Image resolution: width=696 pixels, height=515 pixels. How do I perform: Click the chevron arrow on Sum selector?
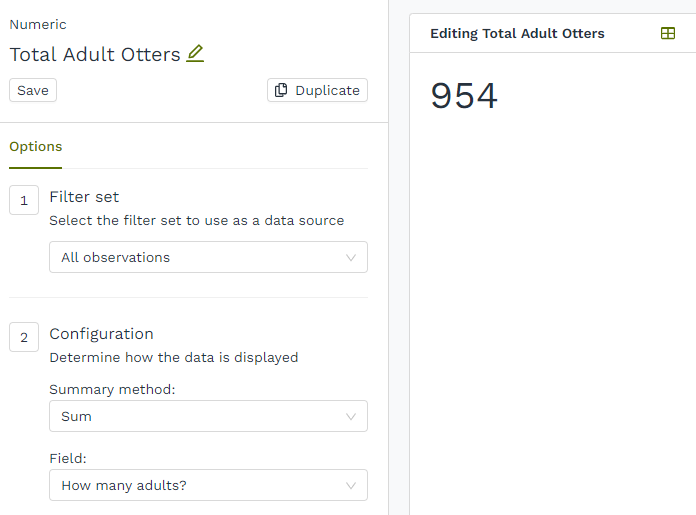coord(351,416)
